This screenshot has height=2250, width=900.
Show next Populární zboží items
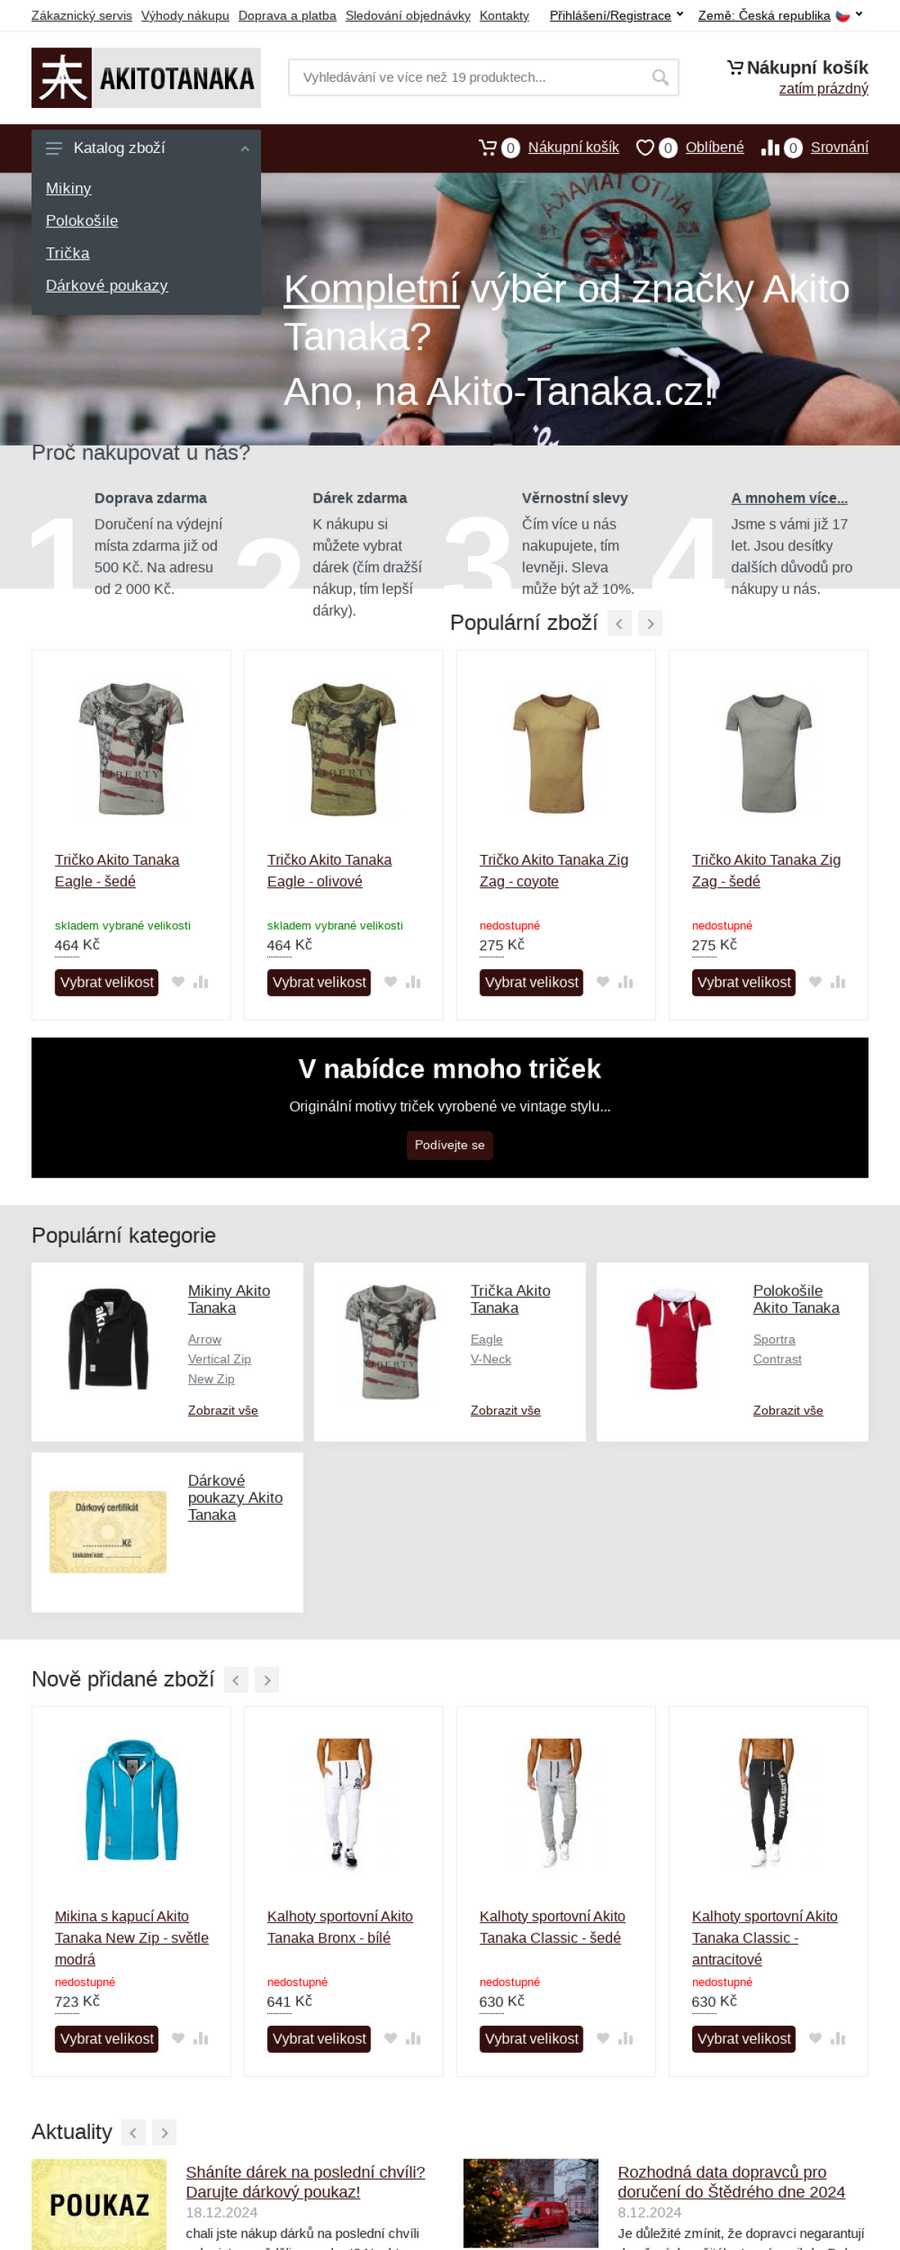click(x=651, y=624)
